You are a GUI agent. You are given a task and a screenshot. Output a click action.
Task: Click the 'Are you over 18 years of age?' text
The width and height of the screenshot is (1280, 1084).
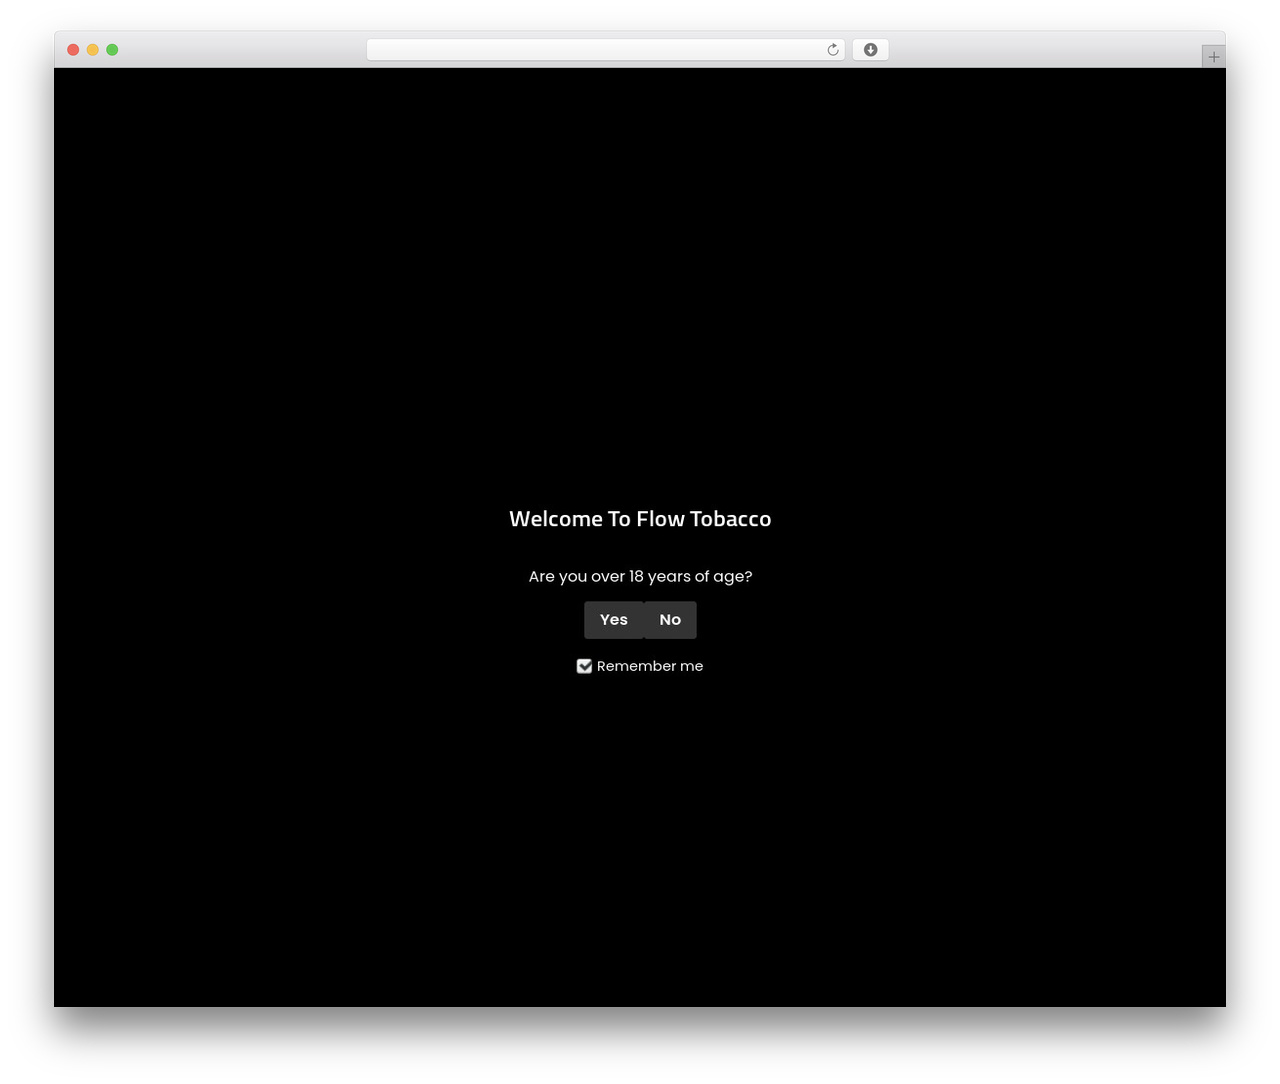[640, 576]
